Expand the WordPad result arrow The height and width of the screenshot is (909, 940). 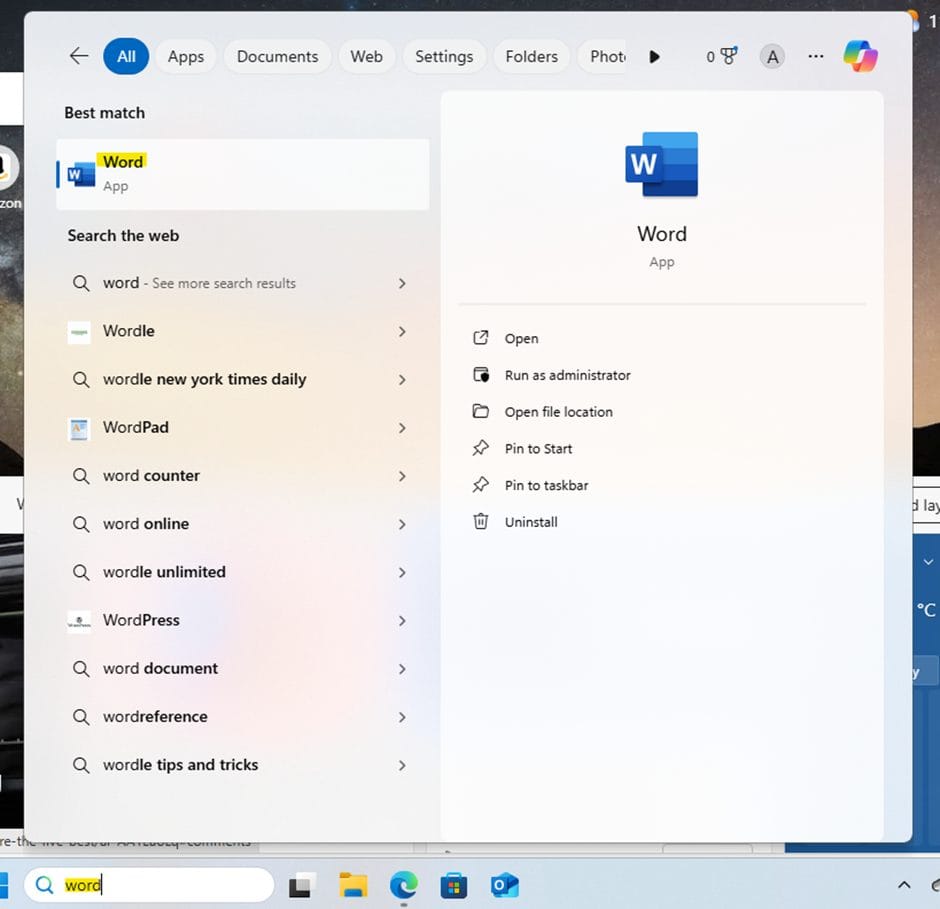click(402, 428)
